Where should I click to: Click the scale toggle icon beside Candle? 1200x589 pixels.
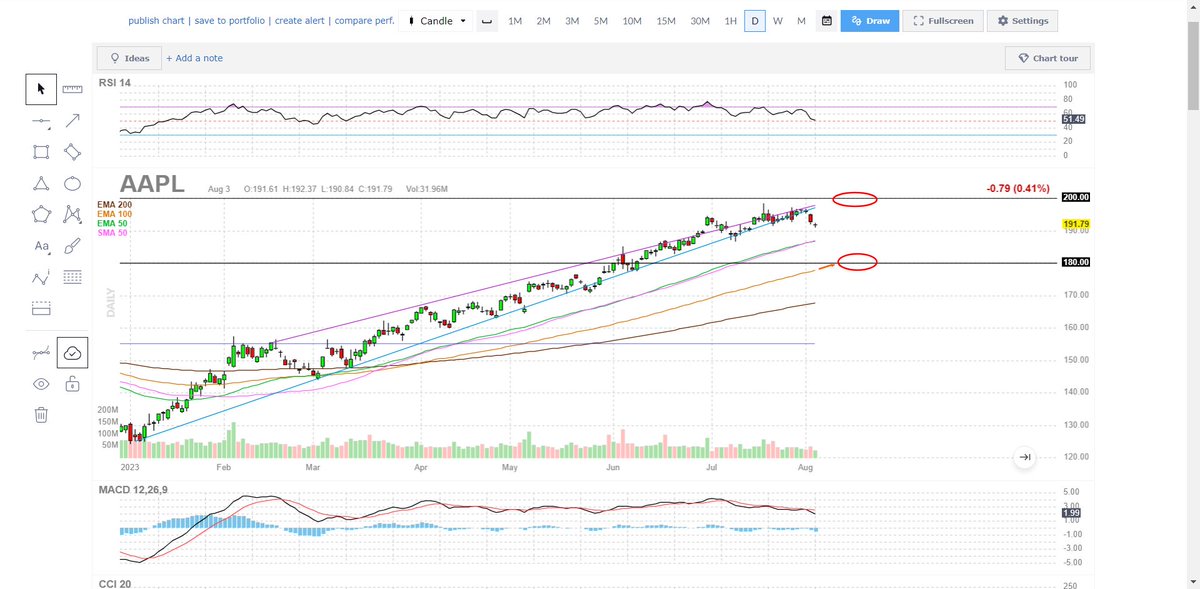coord(487,21)
